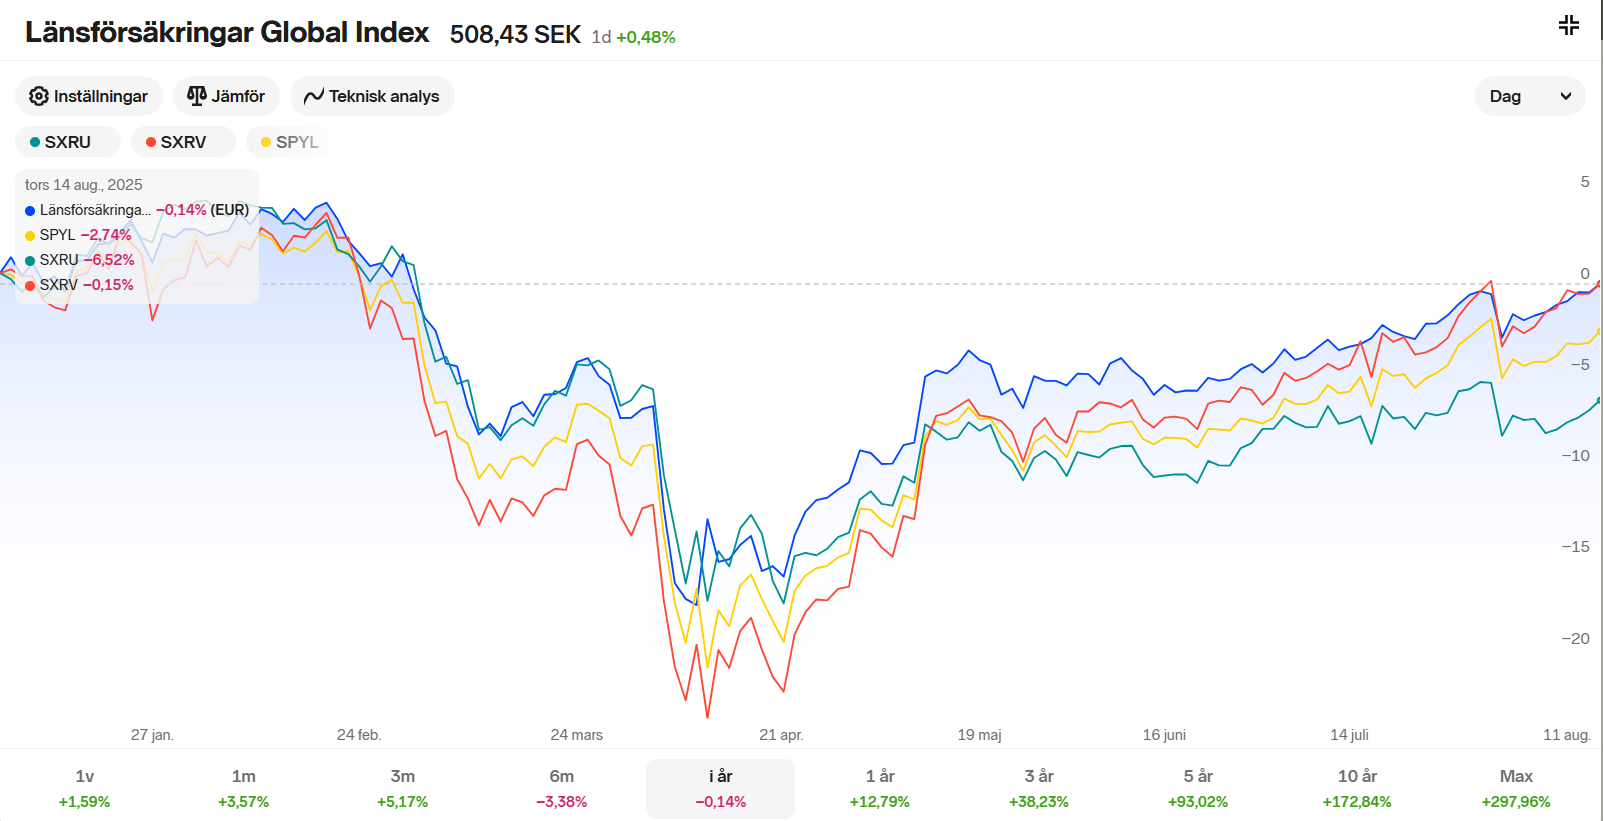
Task: Click the balance scale Jämför icon
Action: (x=197, y=96)
